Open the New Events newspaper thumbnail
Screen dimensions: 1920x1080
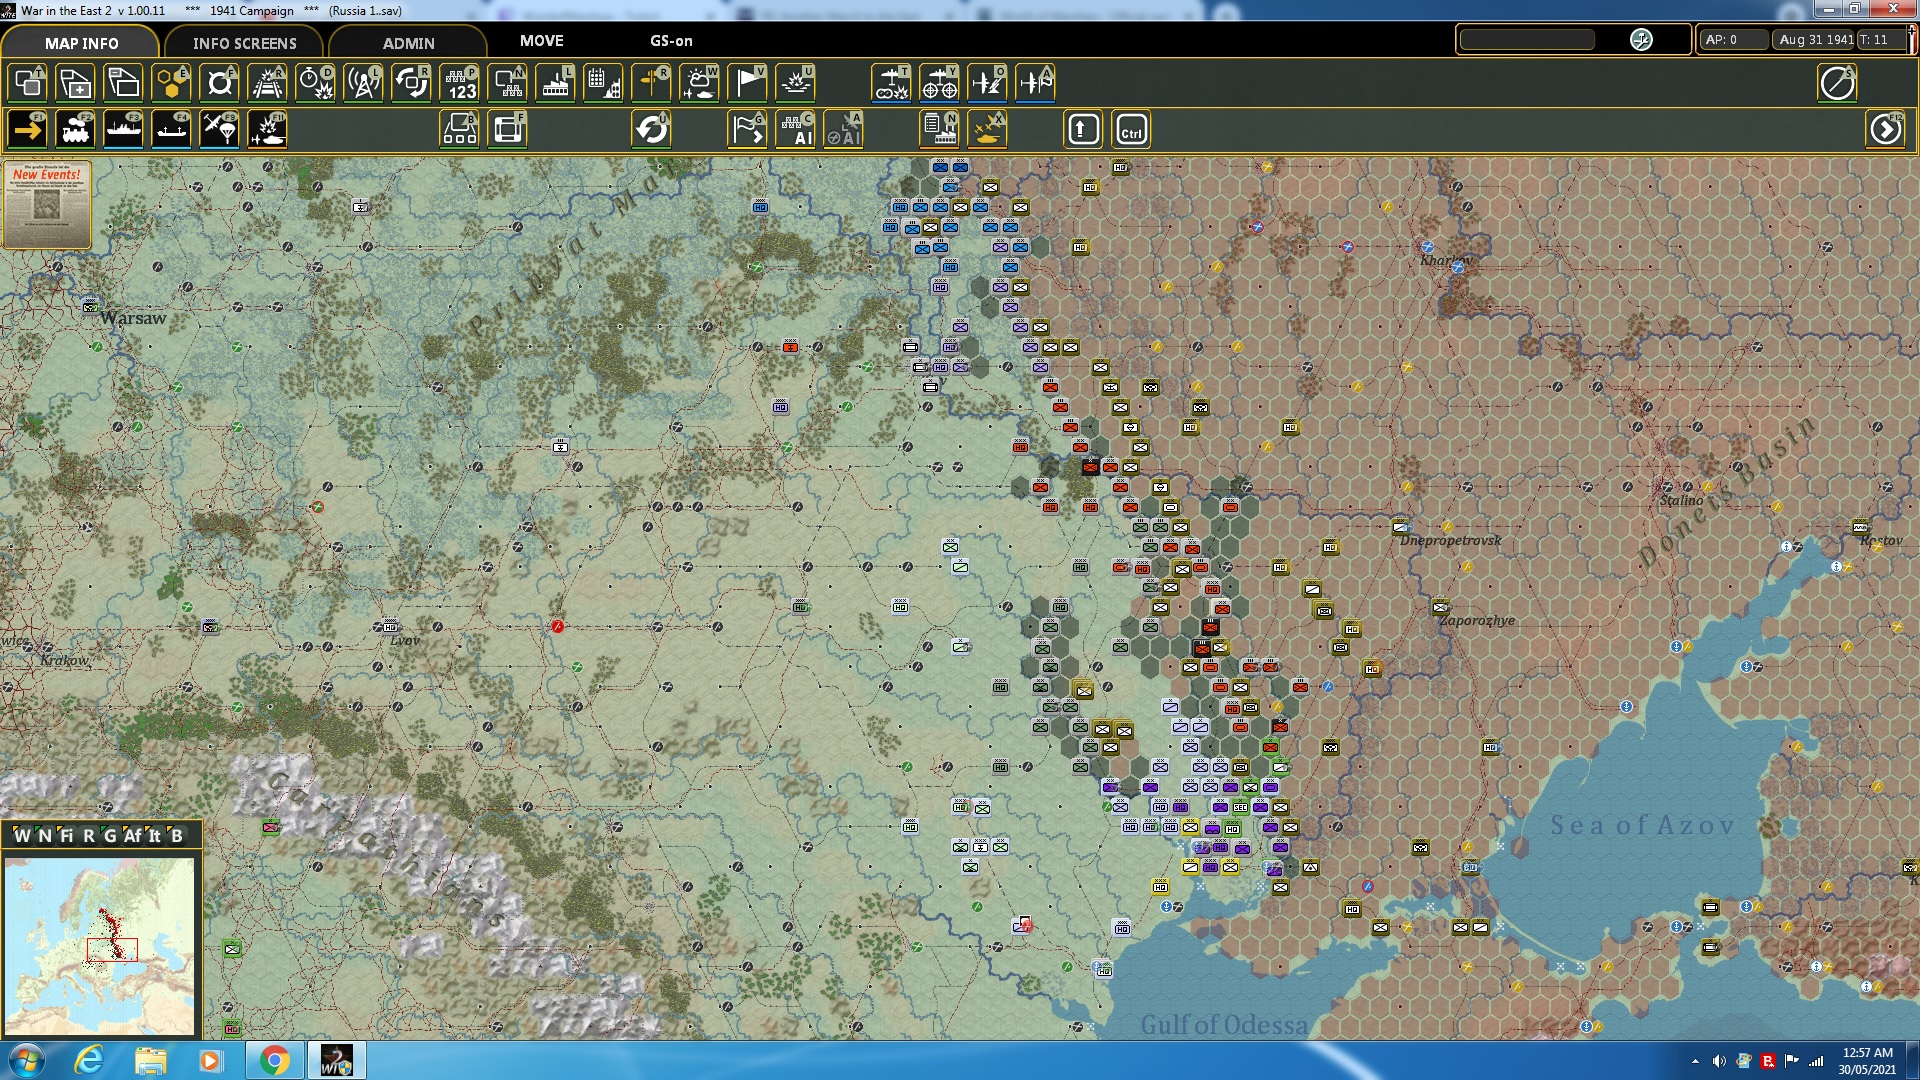47,204
